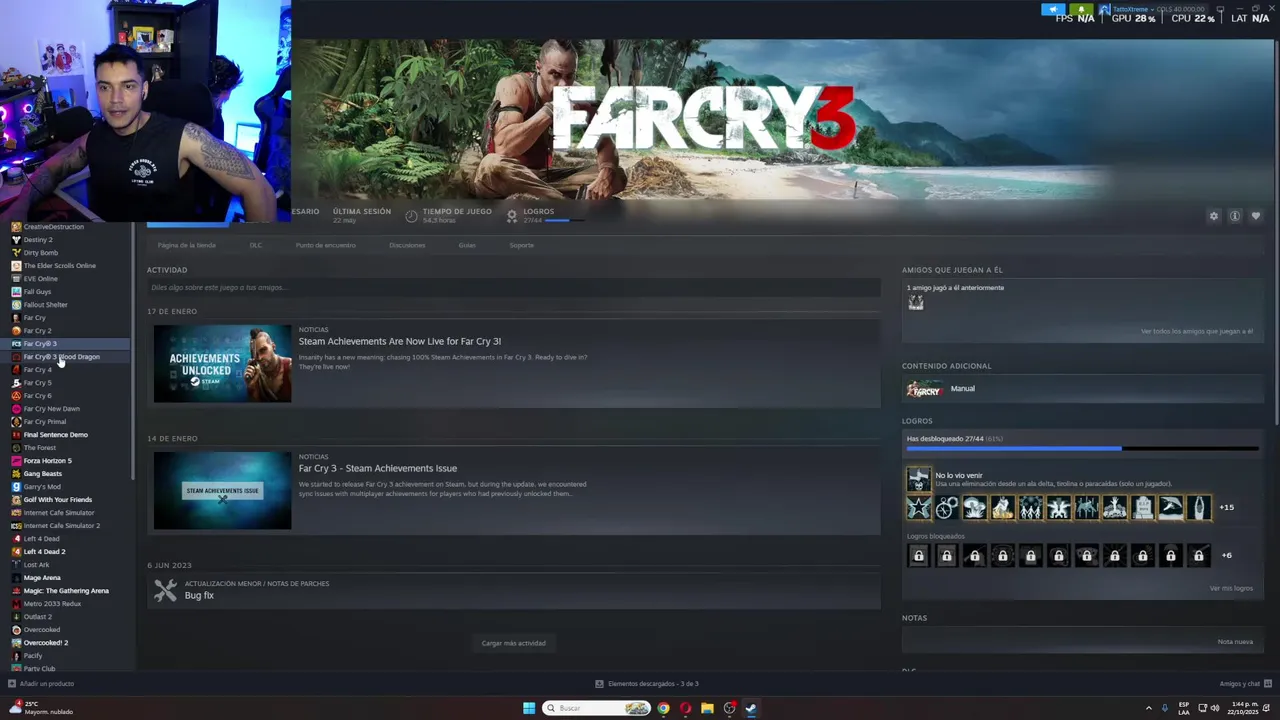Open Achievements Are Now Live news thumbnail
This screenshot has width=1280, height=720.
click(x=222, y=364)
